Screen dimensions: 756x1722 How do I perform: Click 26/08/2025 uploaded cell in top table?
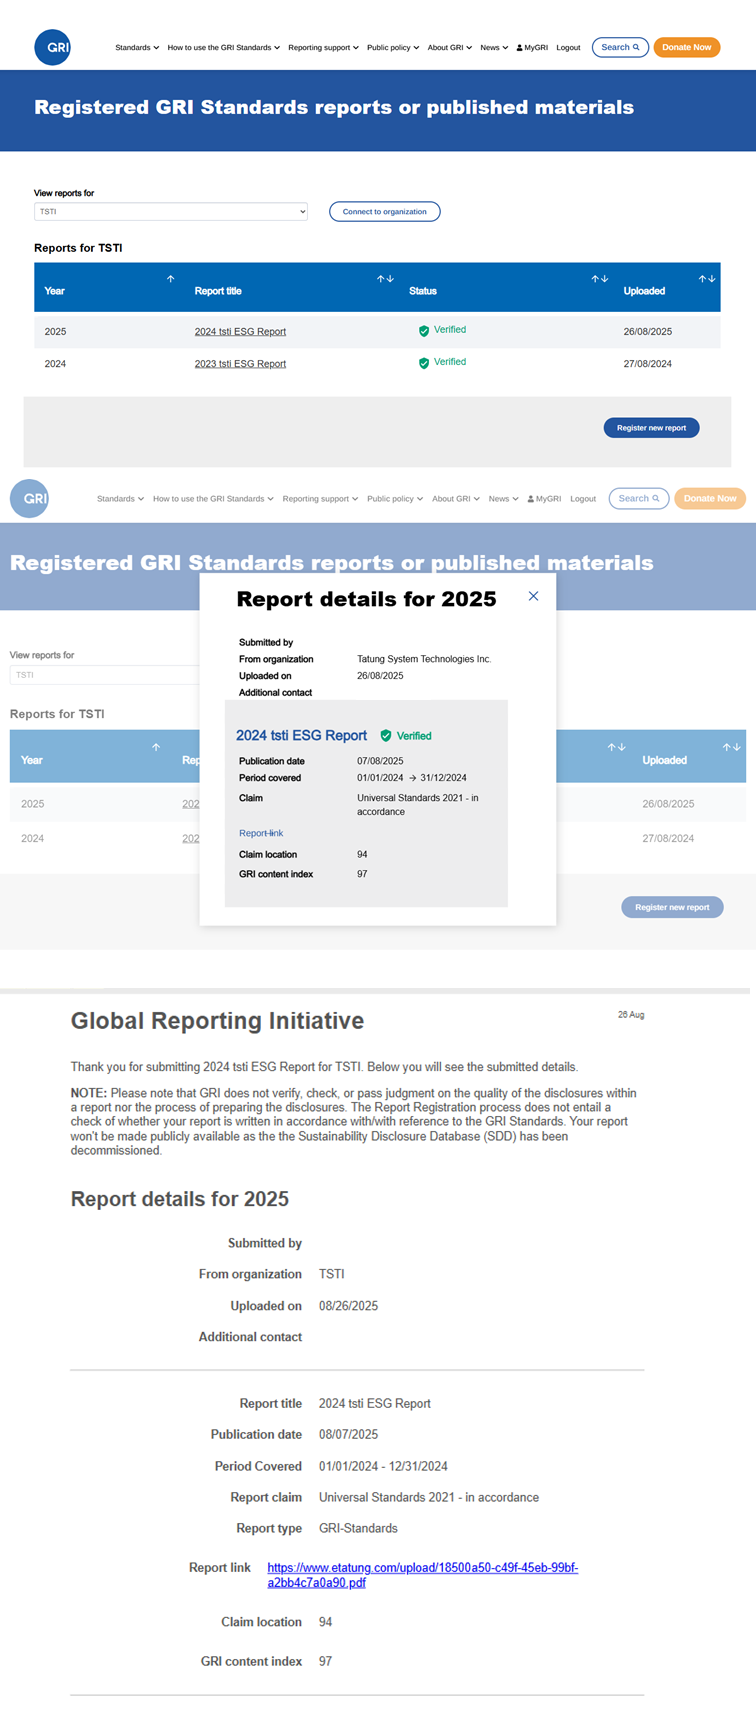click(x=648, y=331)
